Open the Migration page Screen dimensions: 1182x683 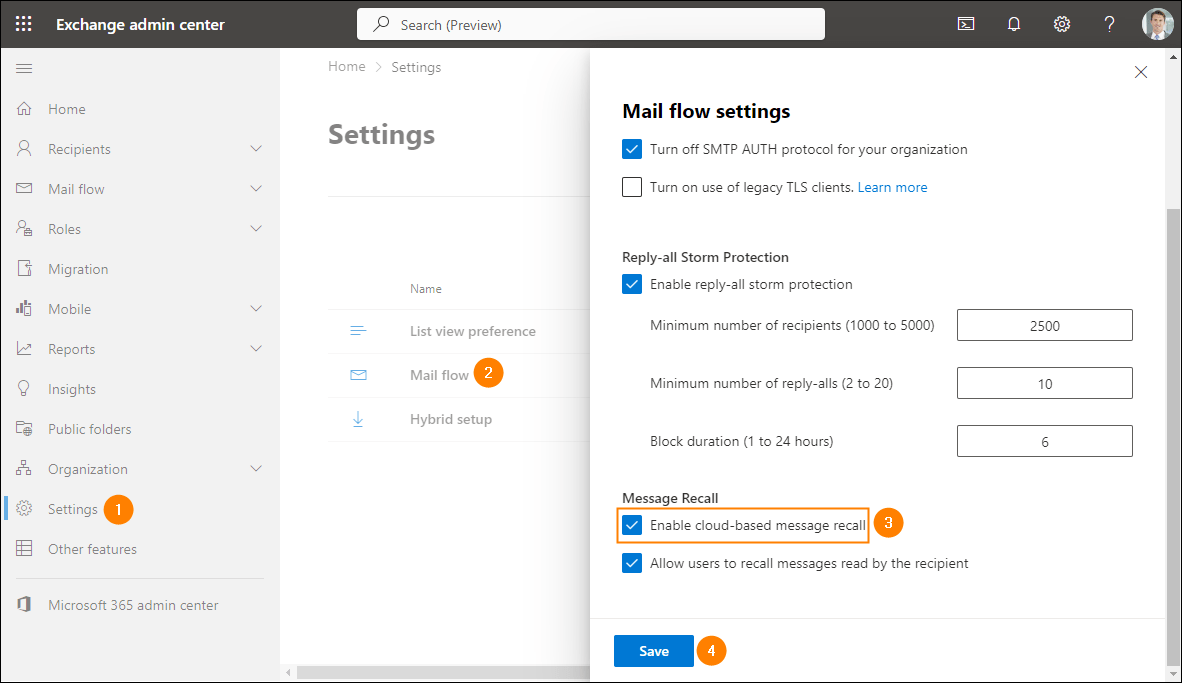tap(79, 268)
